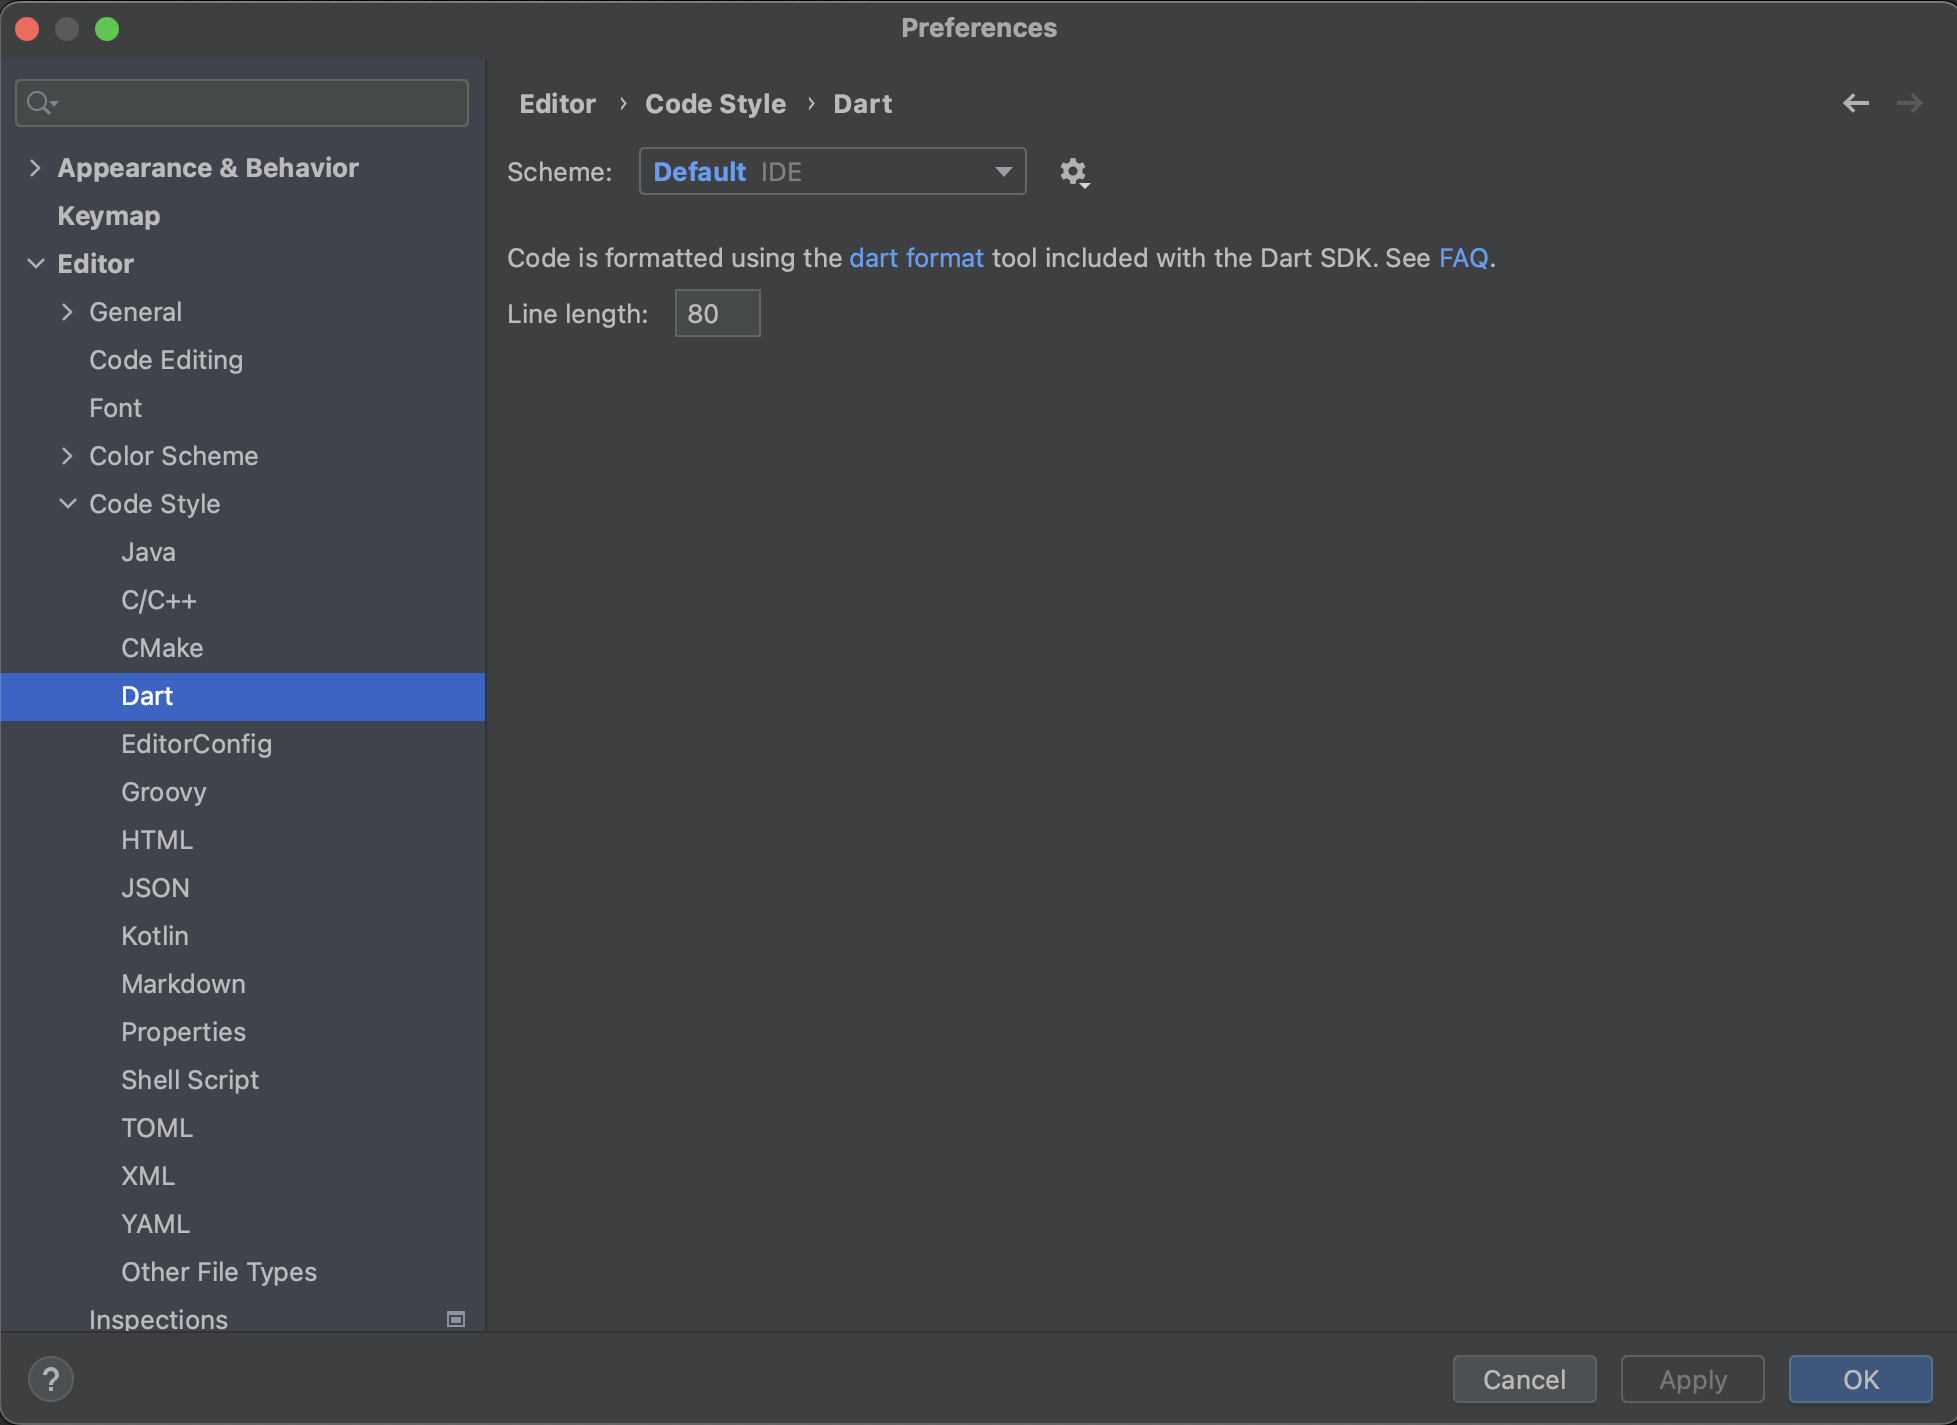Image resolution: width=1957 pixels, height=1425 pixels.
Task: Click the Editor tree label
Action: (95, 264)
